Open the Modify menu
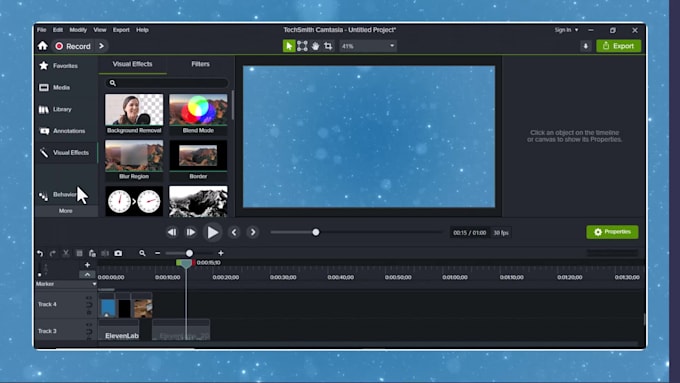 (78, 30)
